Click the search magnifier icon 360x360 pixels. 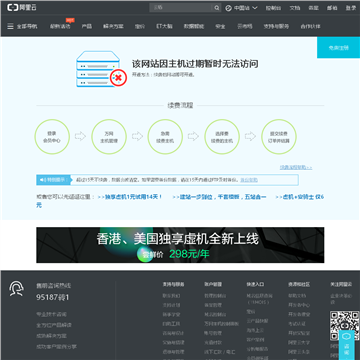pos(217,8)
